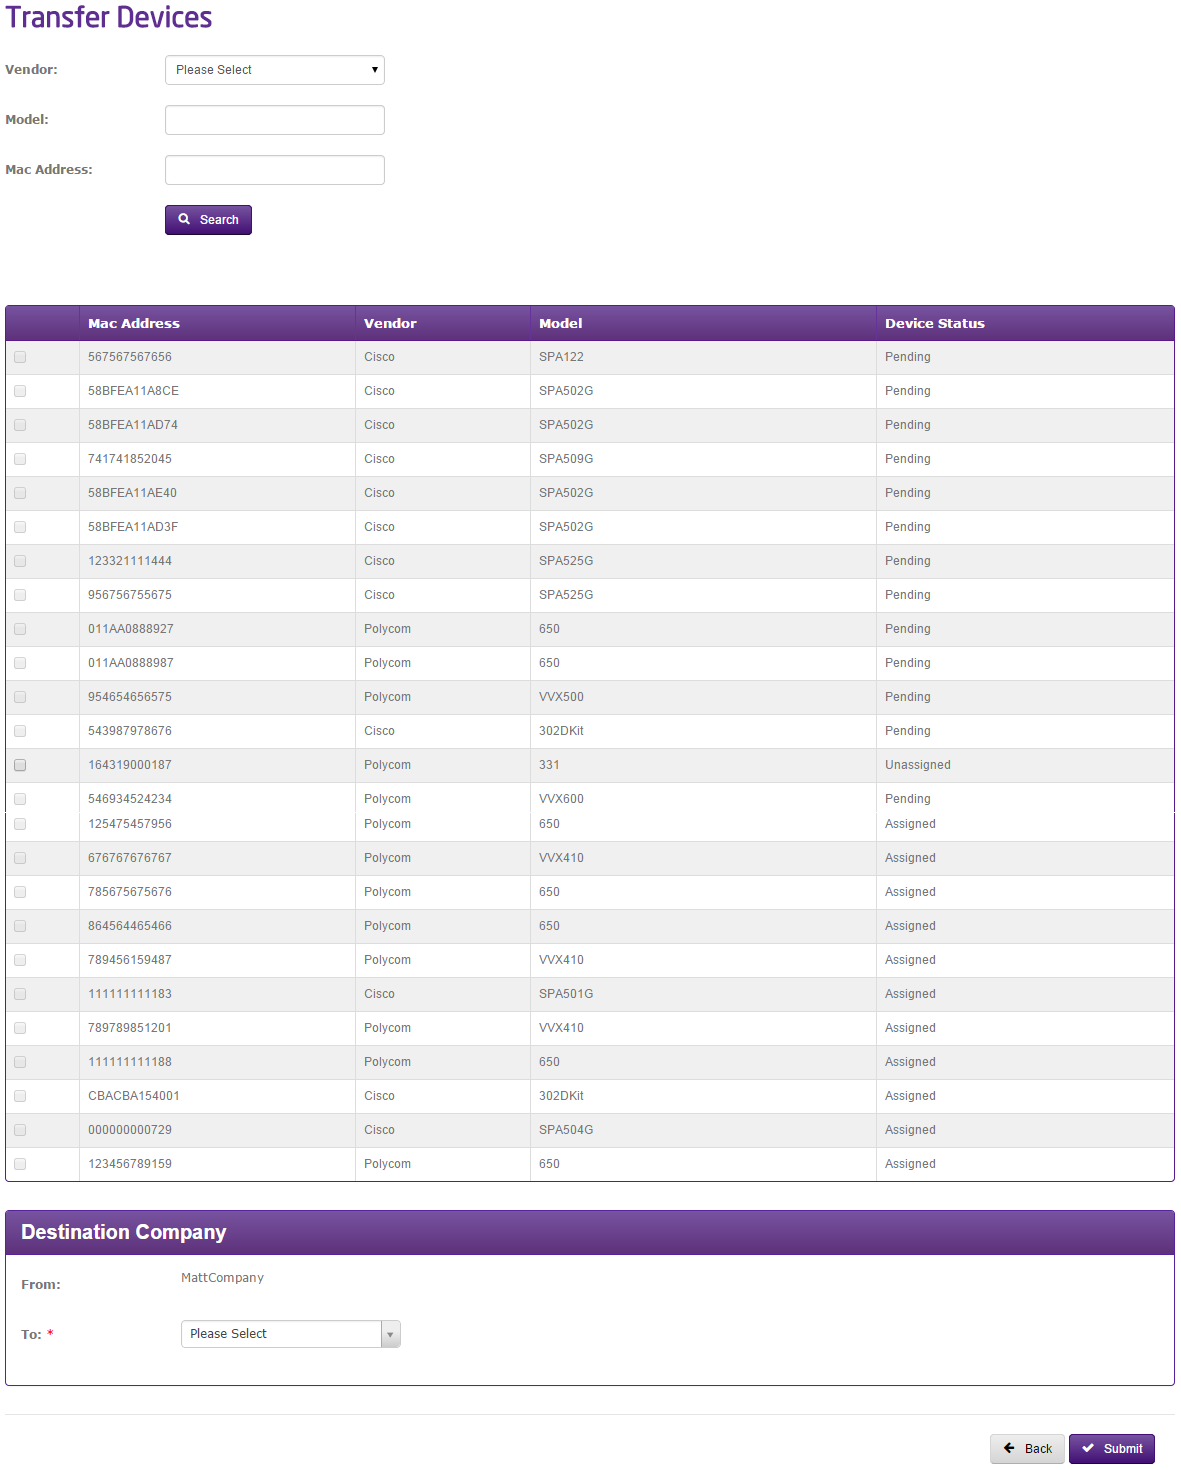1181x1470 pixels.
Task: Tick checkbox for 546934524234
Action: coord(20,799)
